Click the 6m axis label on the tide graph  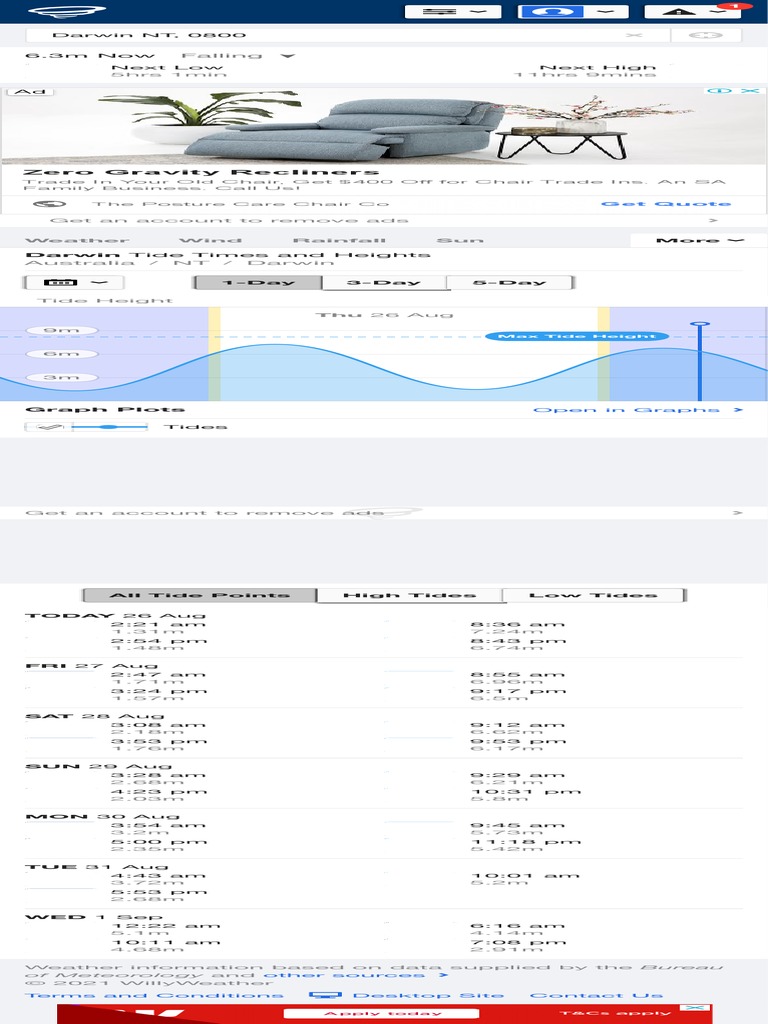pyautogui.click(x=61, y=354)
